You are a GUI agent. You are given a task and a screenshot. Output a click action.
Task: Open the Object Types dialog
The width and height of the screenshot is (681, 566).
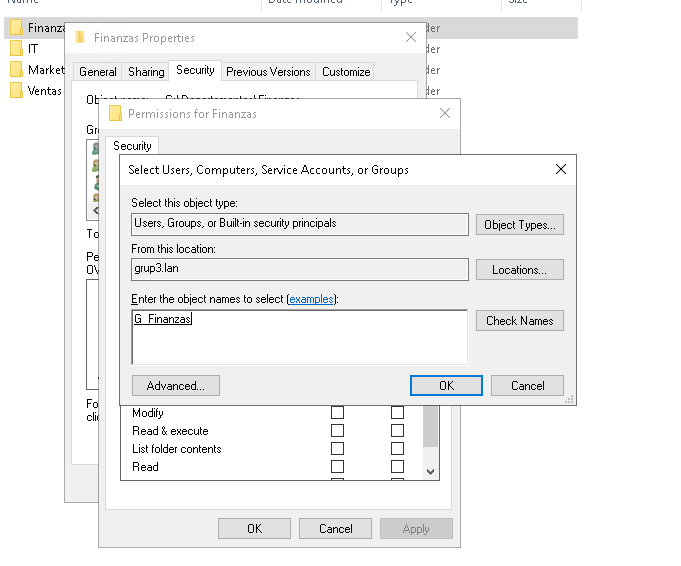519,225
